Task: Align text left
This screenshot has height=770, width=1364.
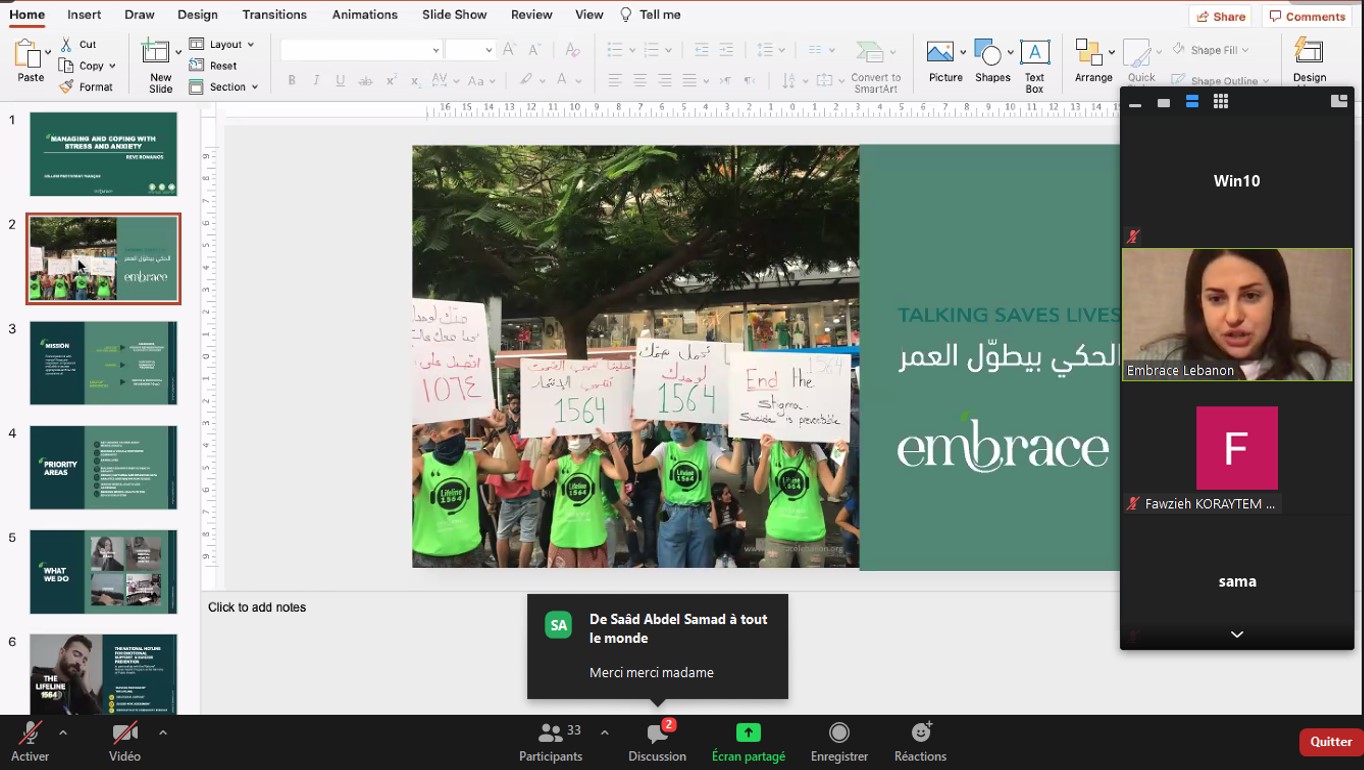Action: coord(615,81)
